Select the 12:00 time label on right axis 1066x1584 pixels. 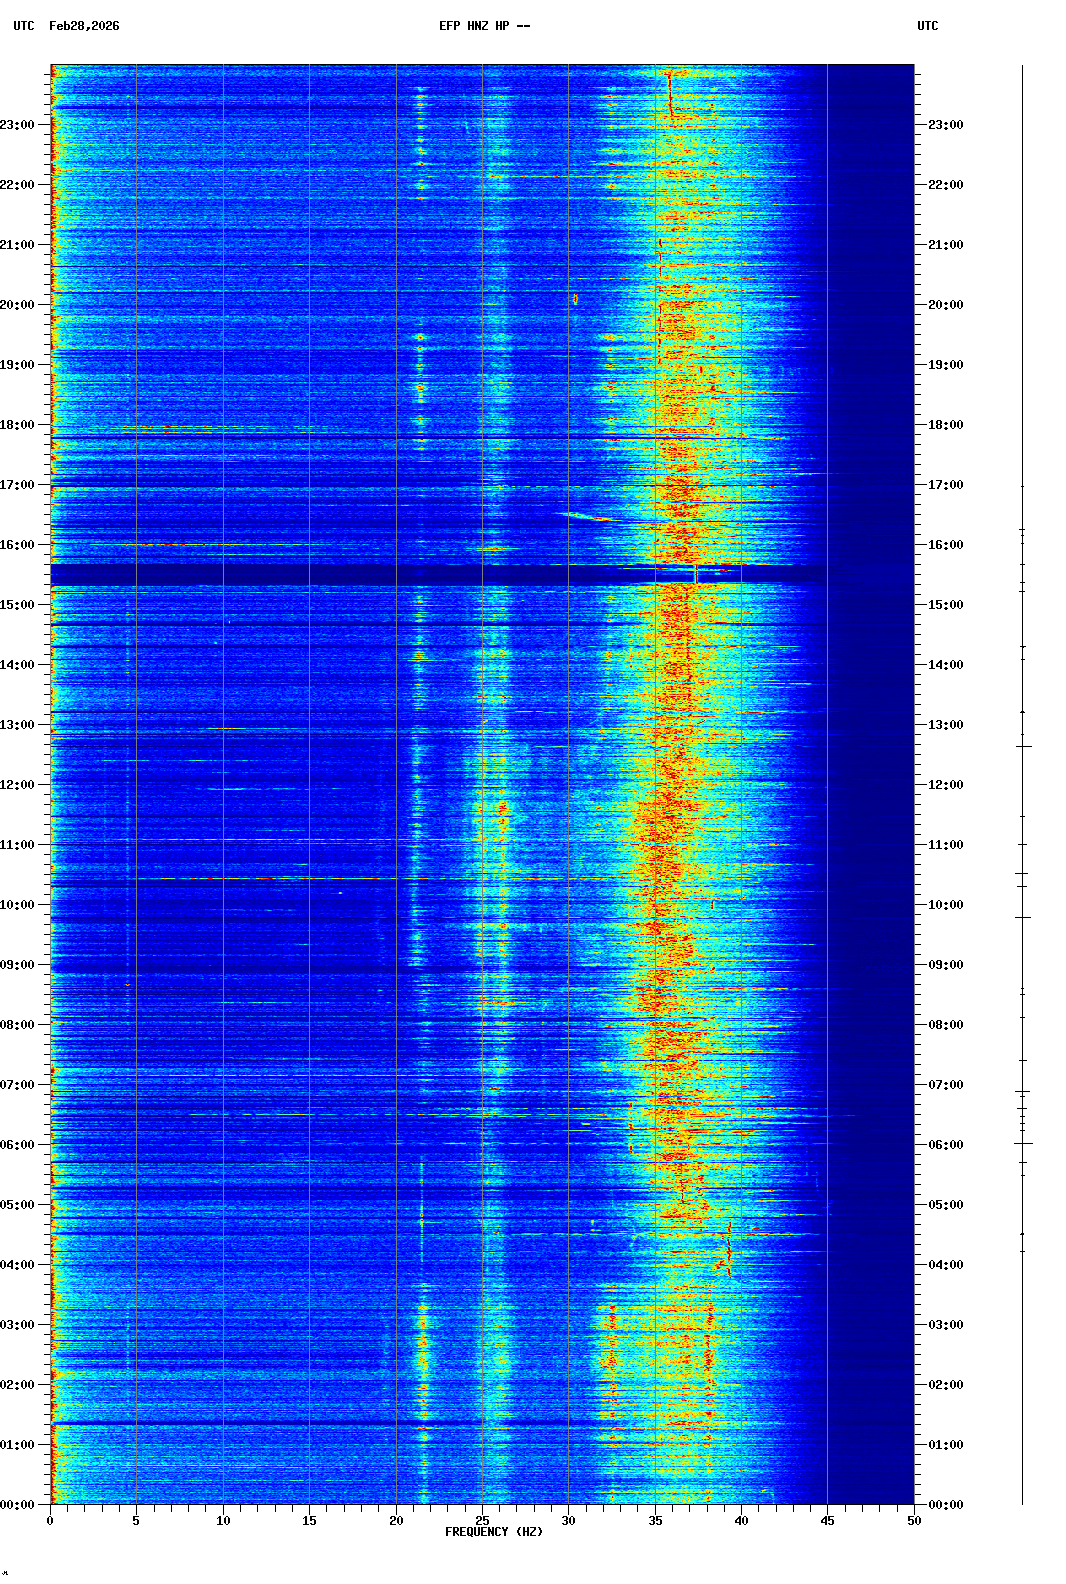click(x=945, y=785)
